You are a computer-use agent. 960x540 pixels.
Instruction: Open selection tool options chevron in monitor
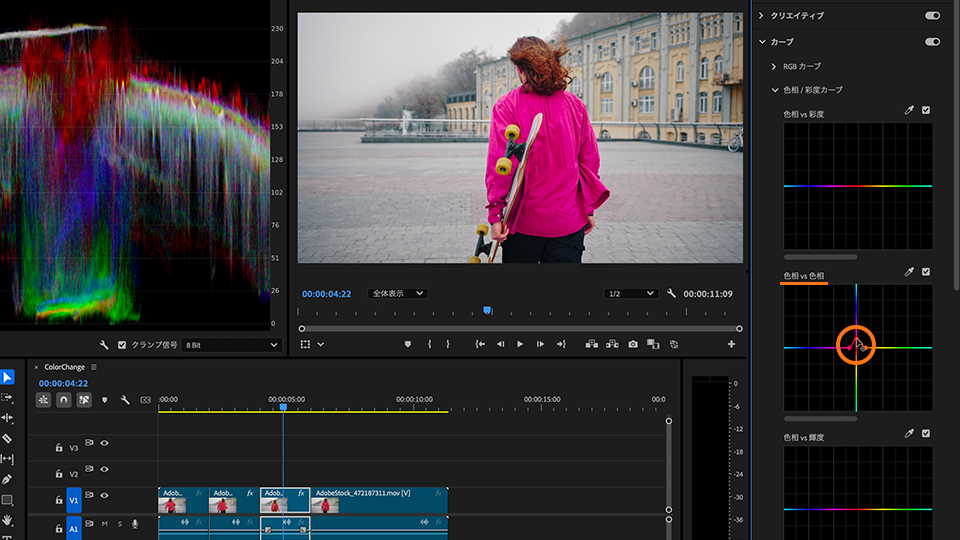click(320, 344)
